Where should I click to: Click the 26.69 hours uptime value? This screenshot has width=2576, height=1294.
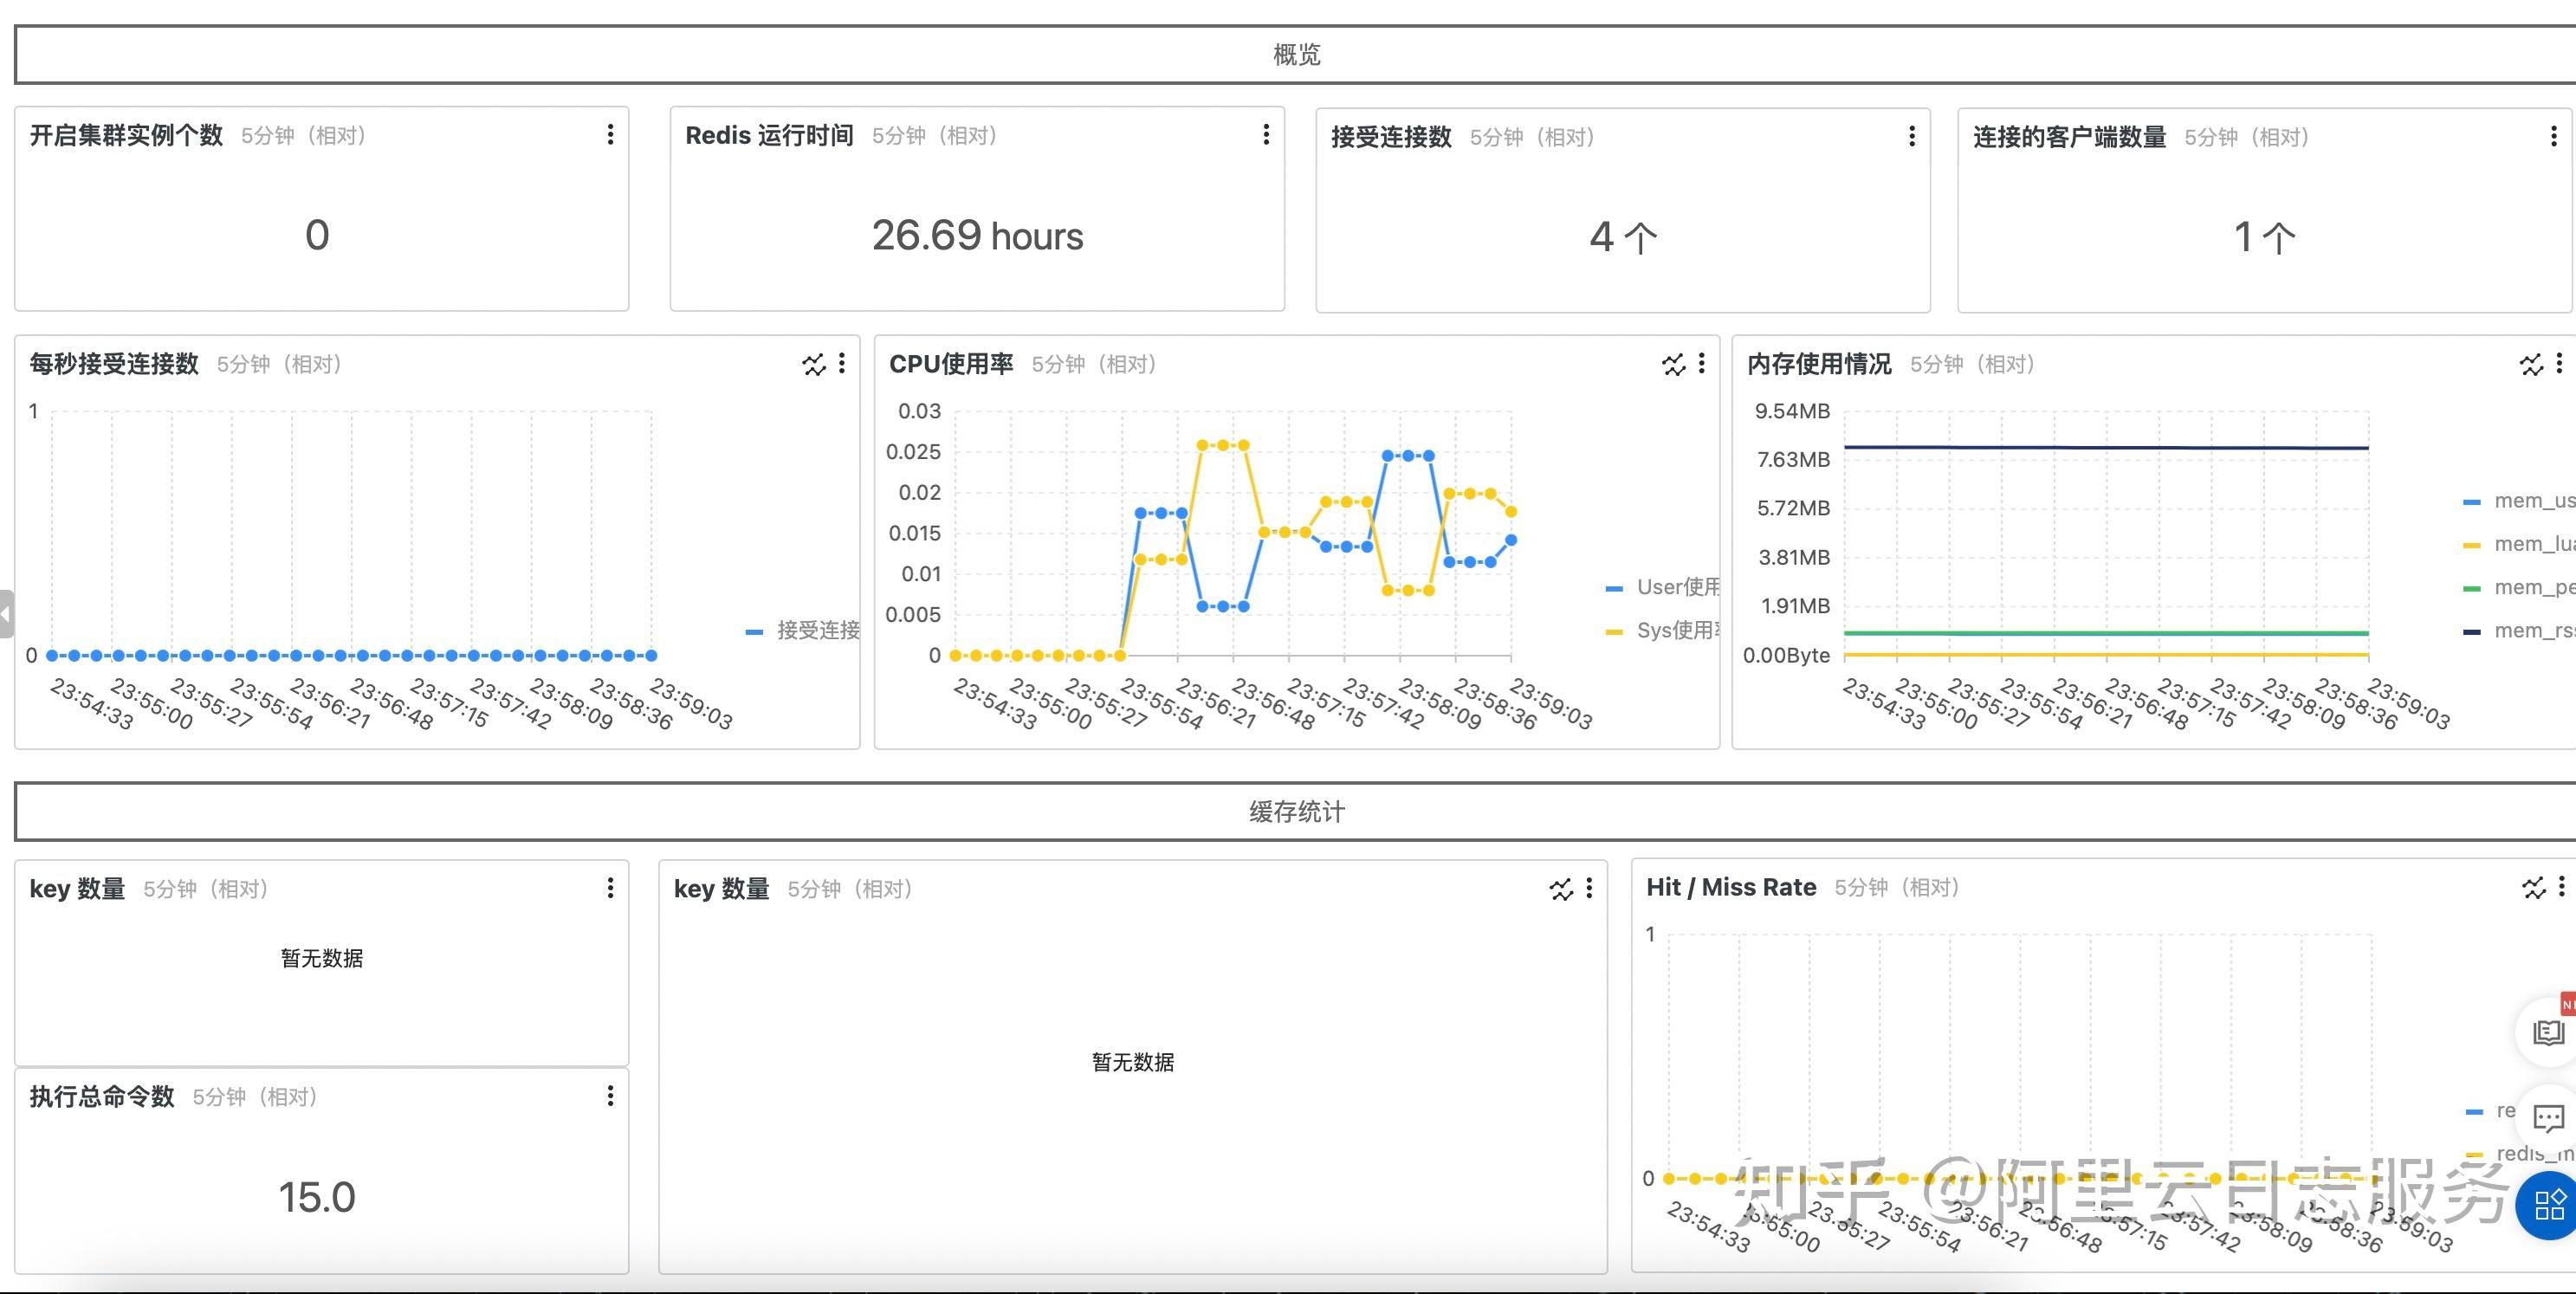(977, 236)
